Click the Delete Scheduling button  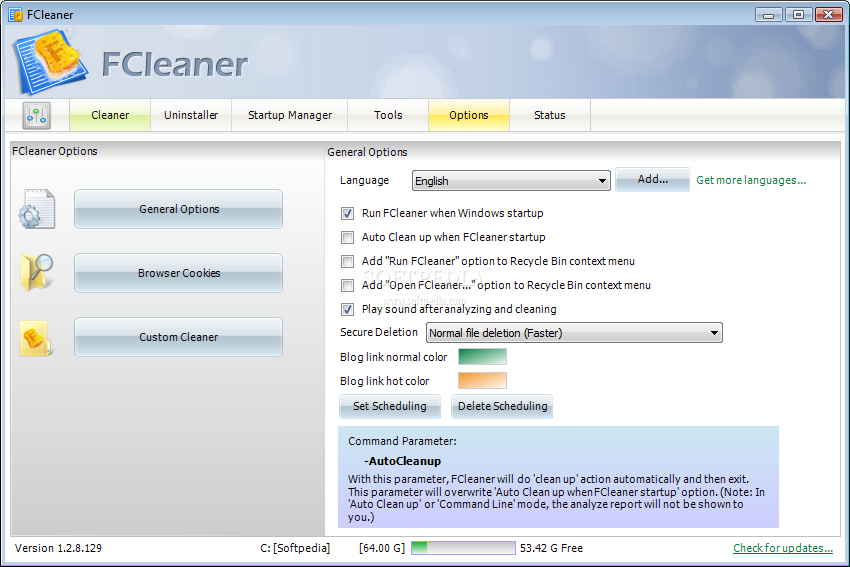[x=502, y=406]
